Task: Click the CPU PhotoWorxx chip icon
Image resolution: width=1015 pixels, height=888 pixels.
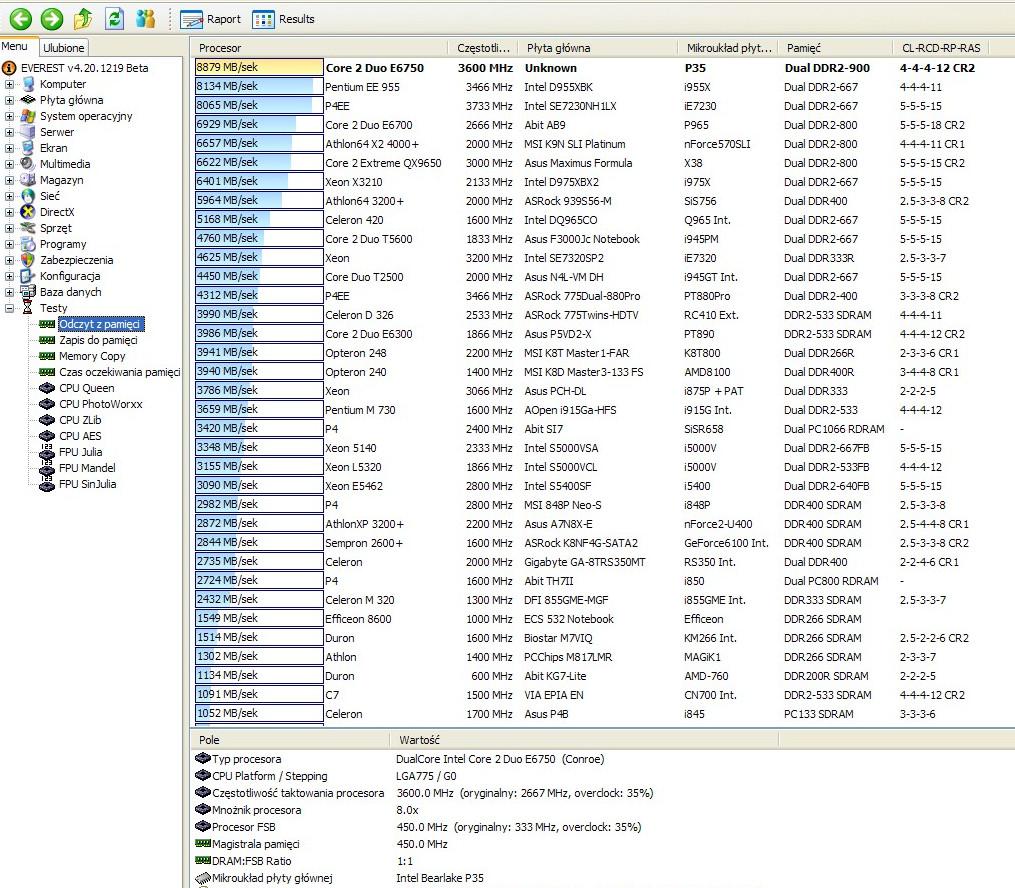Action: 46,404
